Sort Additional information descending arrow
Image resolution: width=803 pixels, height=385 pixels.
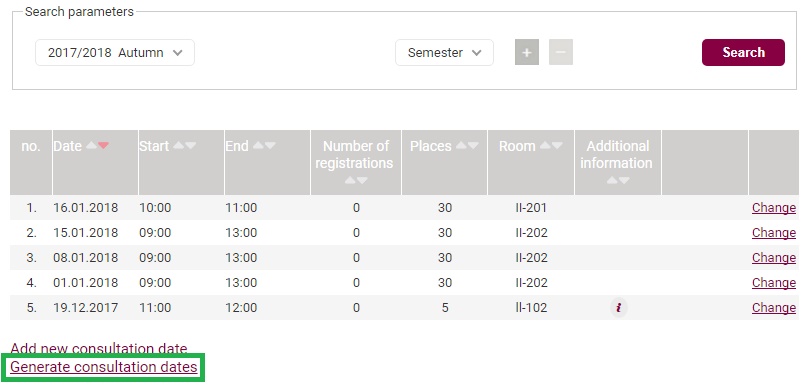624,180
